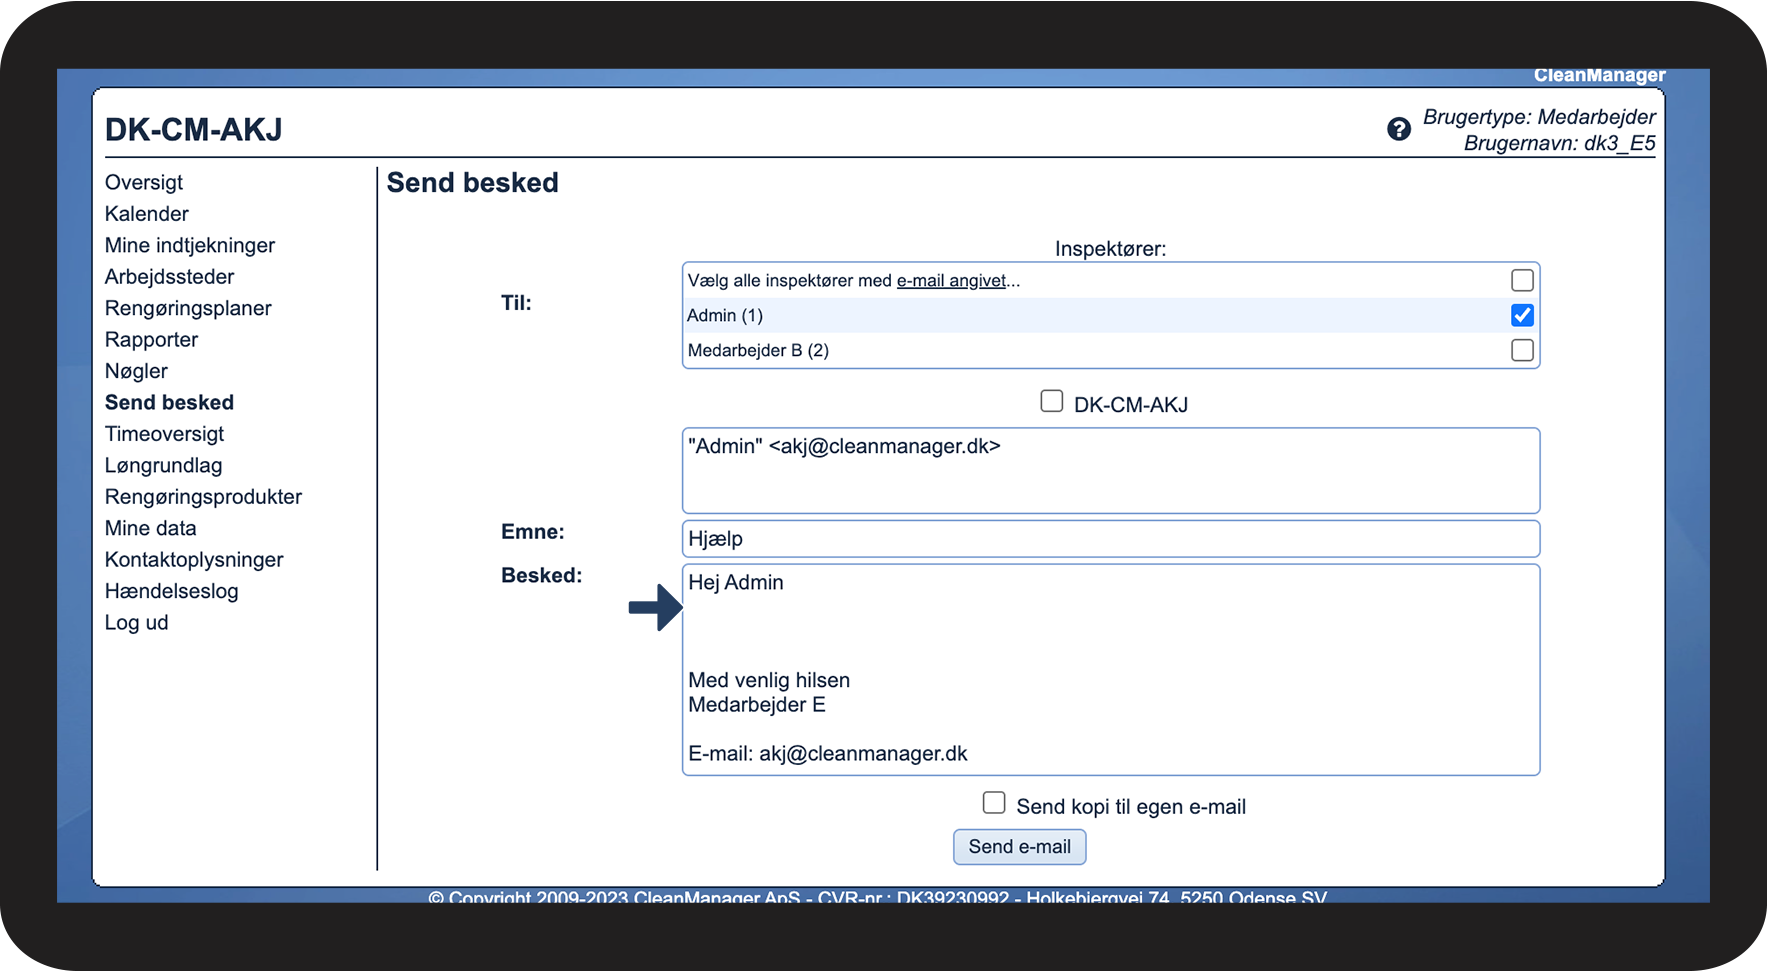The width and height of the screenshot is (1767, 971).
Task: Click the CleanManager logo text
Action: 1600,76
